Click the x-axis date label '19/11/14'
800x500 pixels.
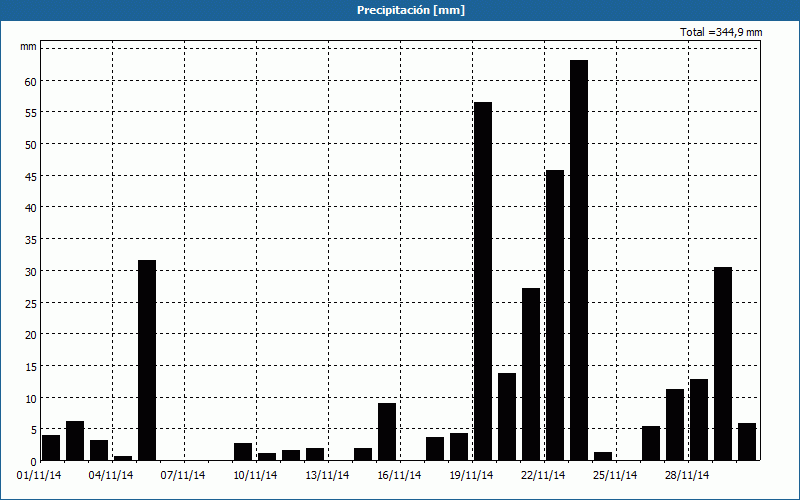coord(471,476)
